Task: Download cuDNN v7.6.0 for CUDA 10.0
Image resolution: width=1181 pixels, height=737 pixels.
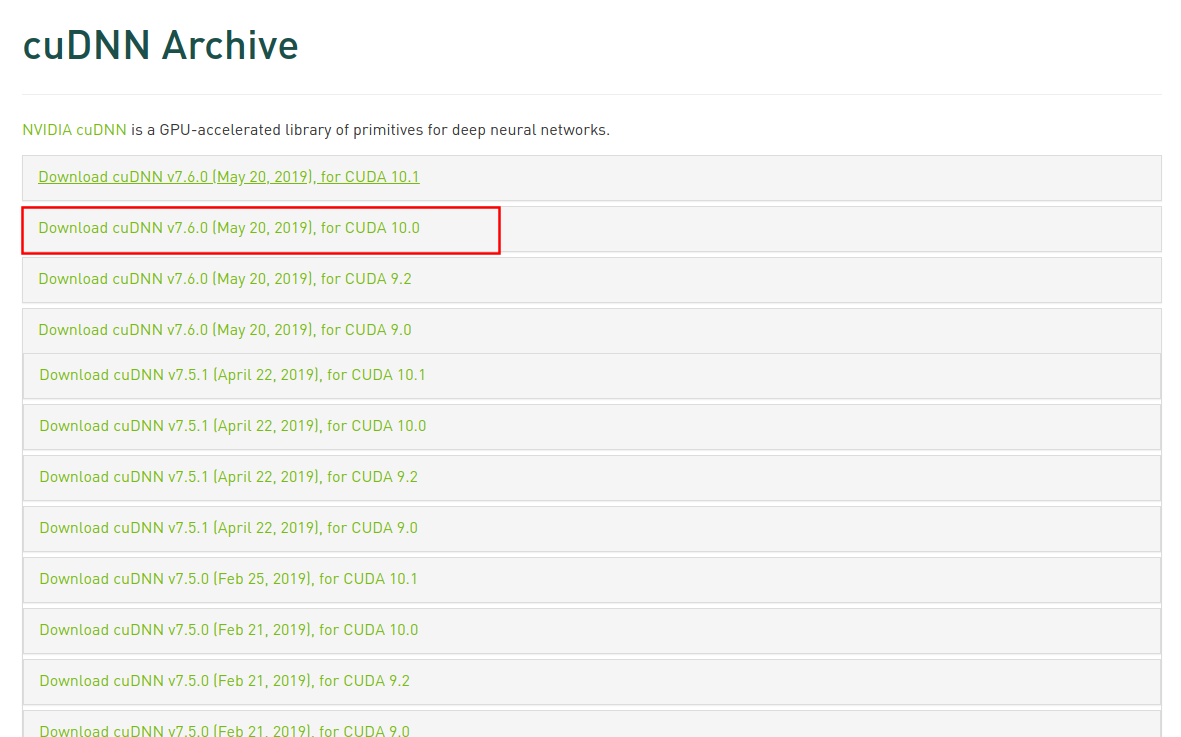Action: [229, 228]
